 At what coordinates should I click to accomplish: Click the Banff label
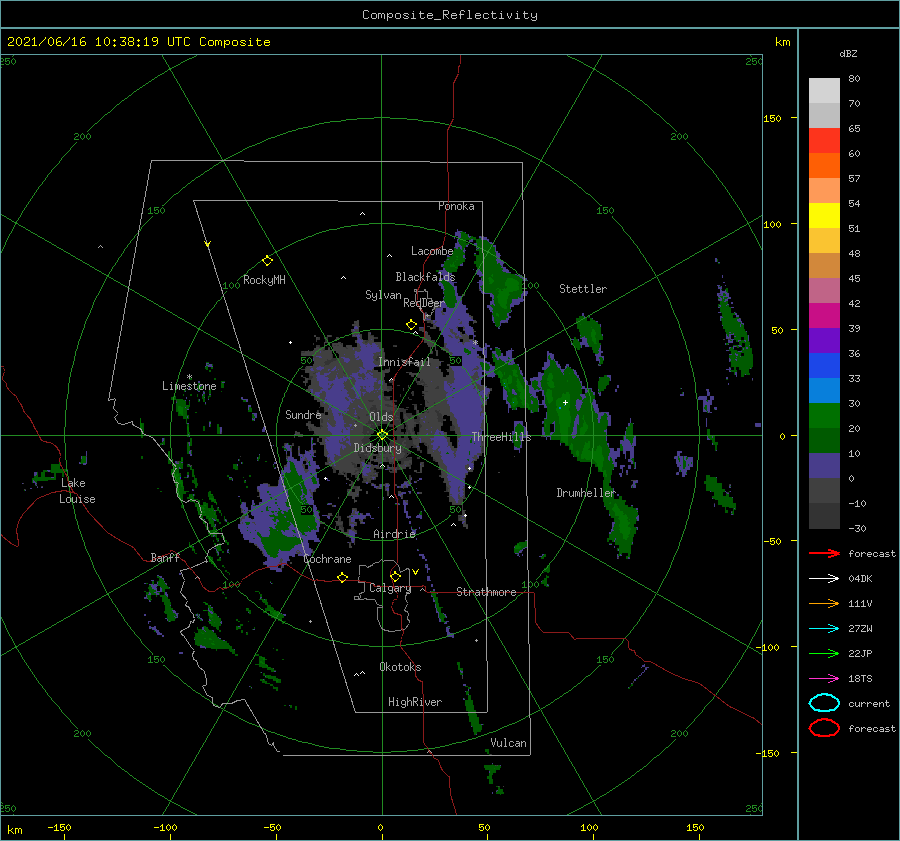coord(165,557)
